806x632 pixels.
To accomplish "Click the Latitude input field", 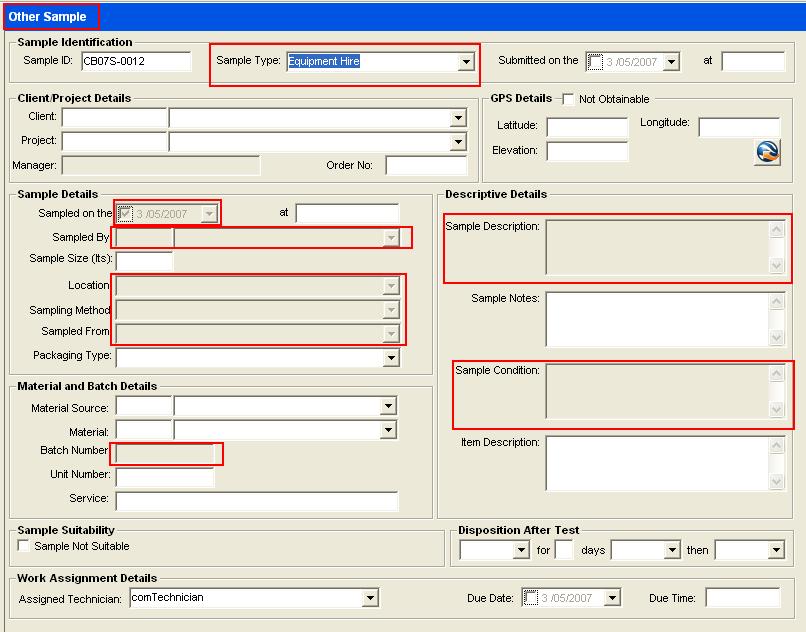I will [x=587, y=127].
